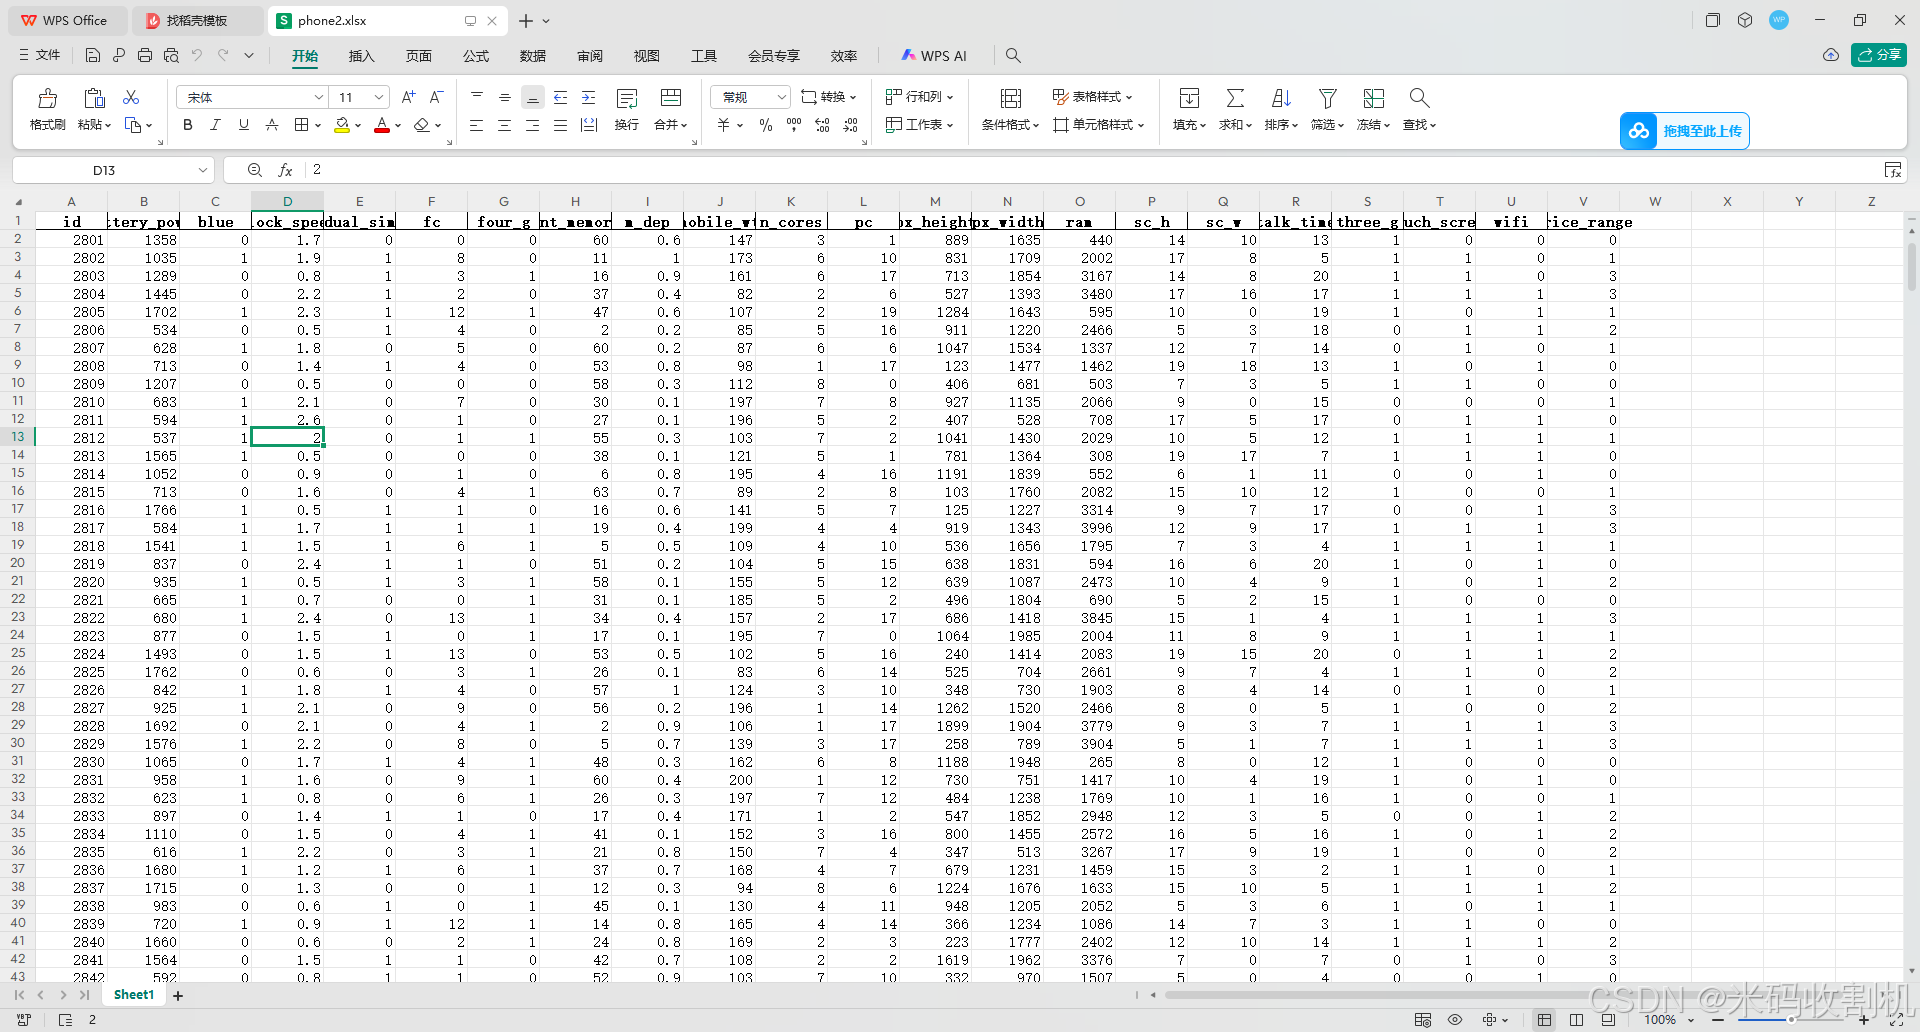Click the Fill icon in ribbon
1920x1032 pixels.
1189,98
